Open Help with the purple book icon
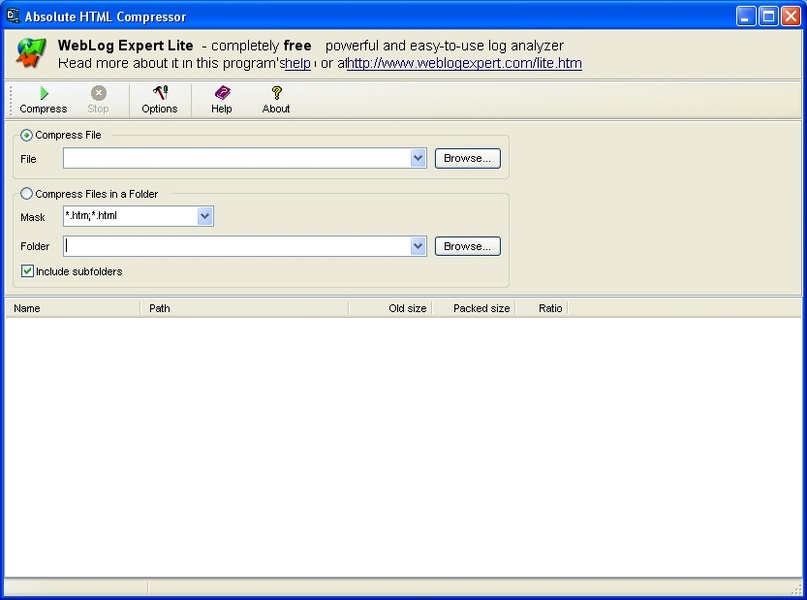 click(x=222, y=93)
